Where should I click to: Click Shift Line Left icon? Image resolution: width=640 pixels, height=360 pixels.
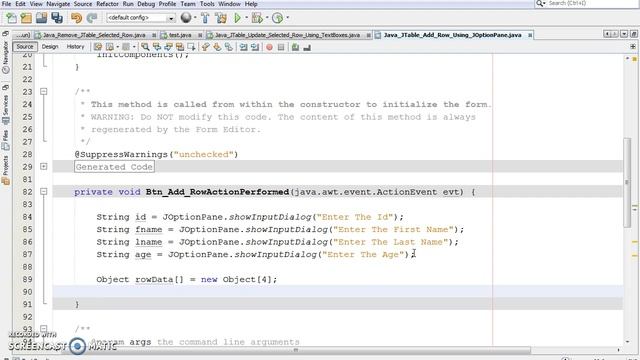pos(244,47)
